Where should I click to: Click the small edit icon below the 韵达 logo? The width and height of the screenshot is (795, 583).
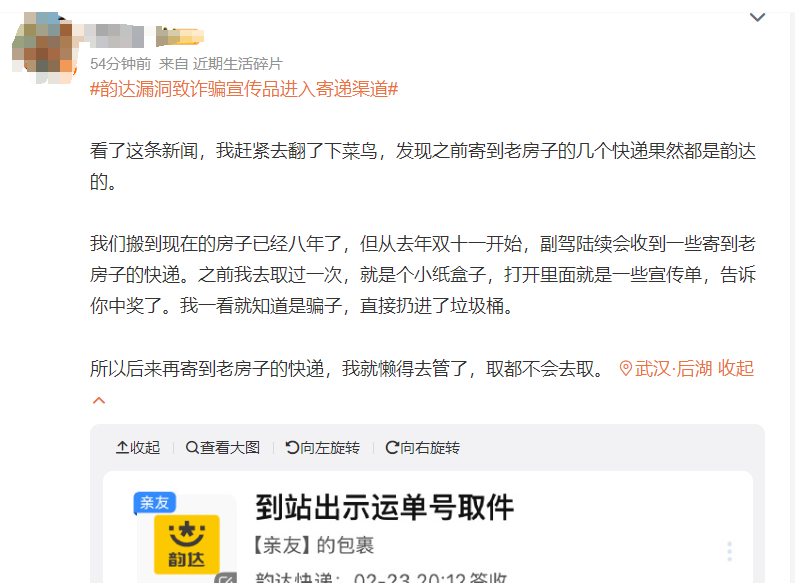pos(226,578)
